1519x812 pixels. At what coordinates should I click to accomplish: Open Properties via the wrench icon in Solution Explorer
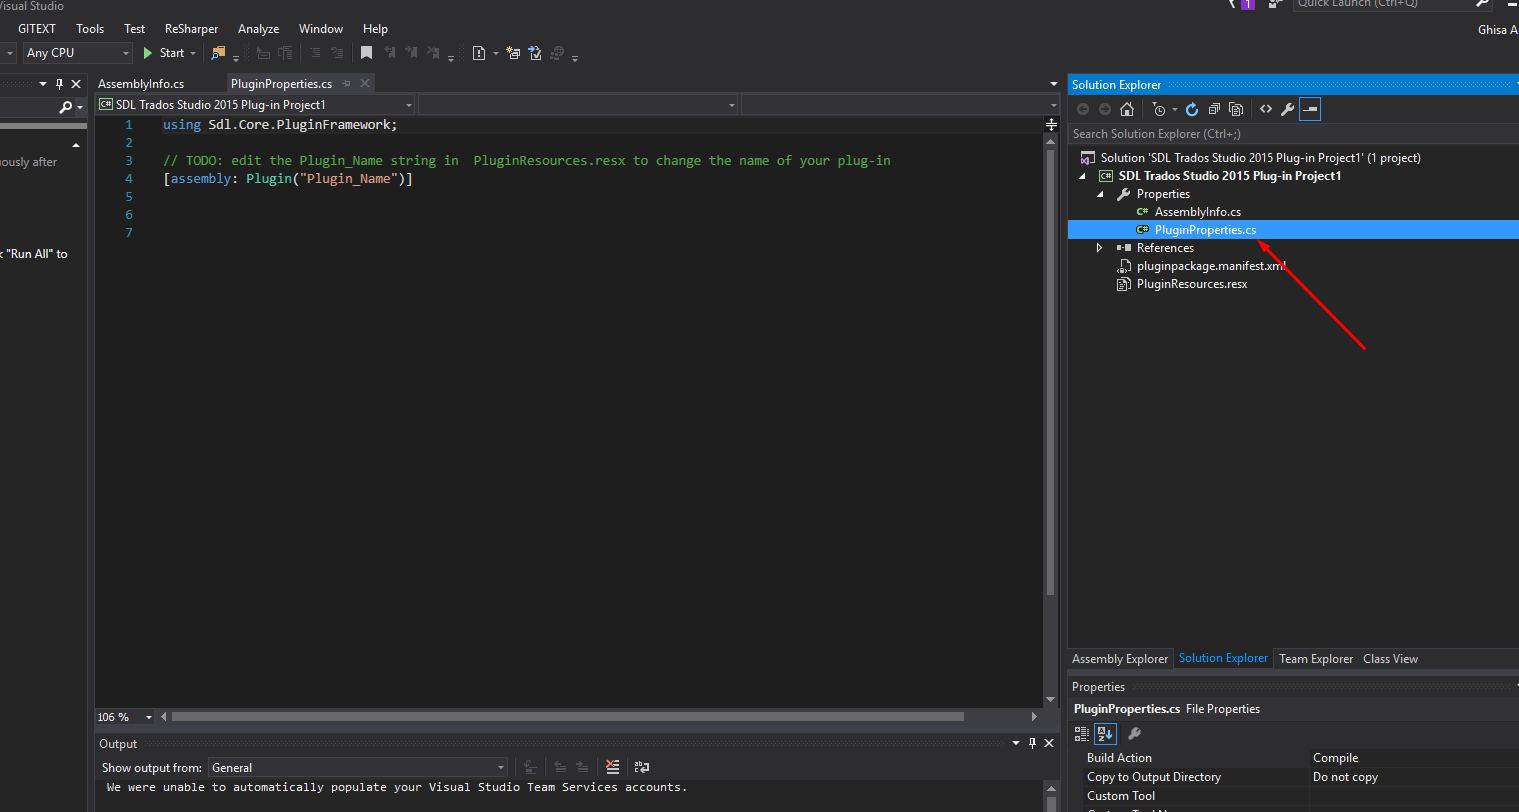point(1288,109)
